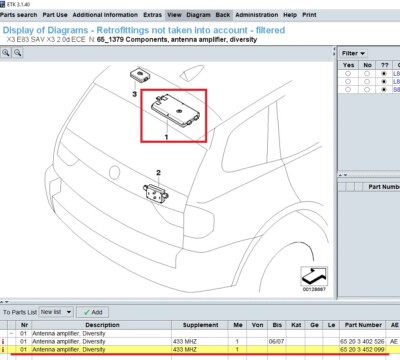Click the 06/07 Bis date cell

276,342
